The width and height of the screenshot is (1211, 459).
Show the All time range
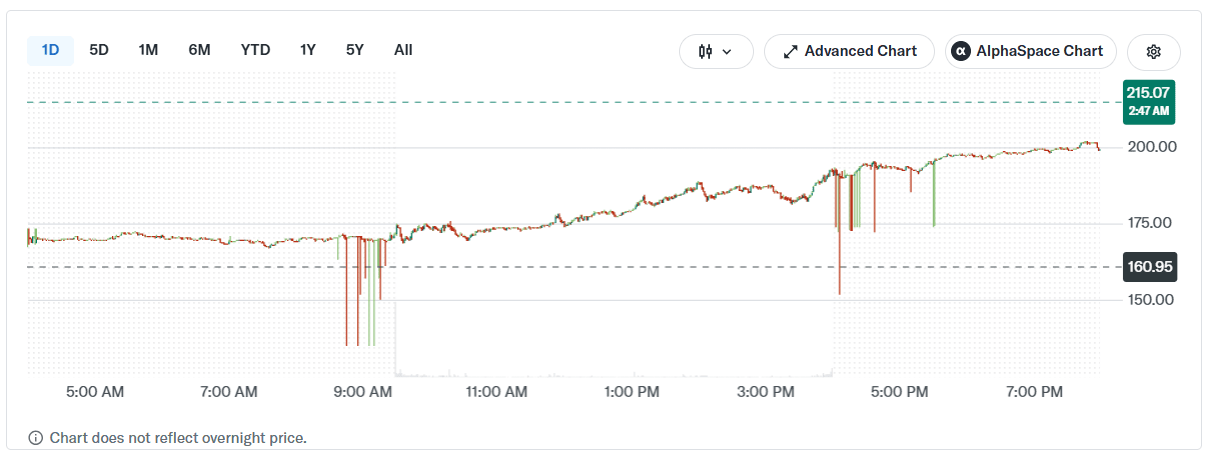(x=403, y=50)
